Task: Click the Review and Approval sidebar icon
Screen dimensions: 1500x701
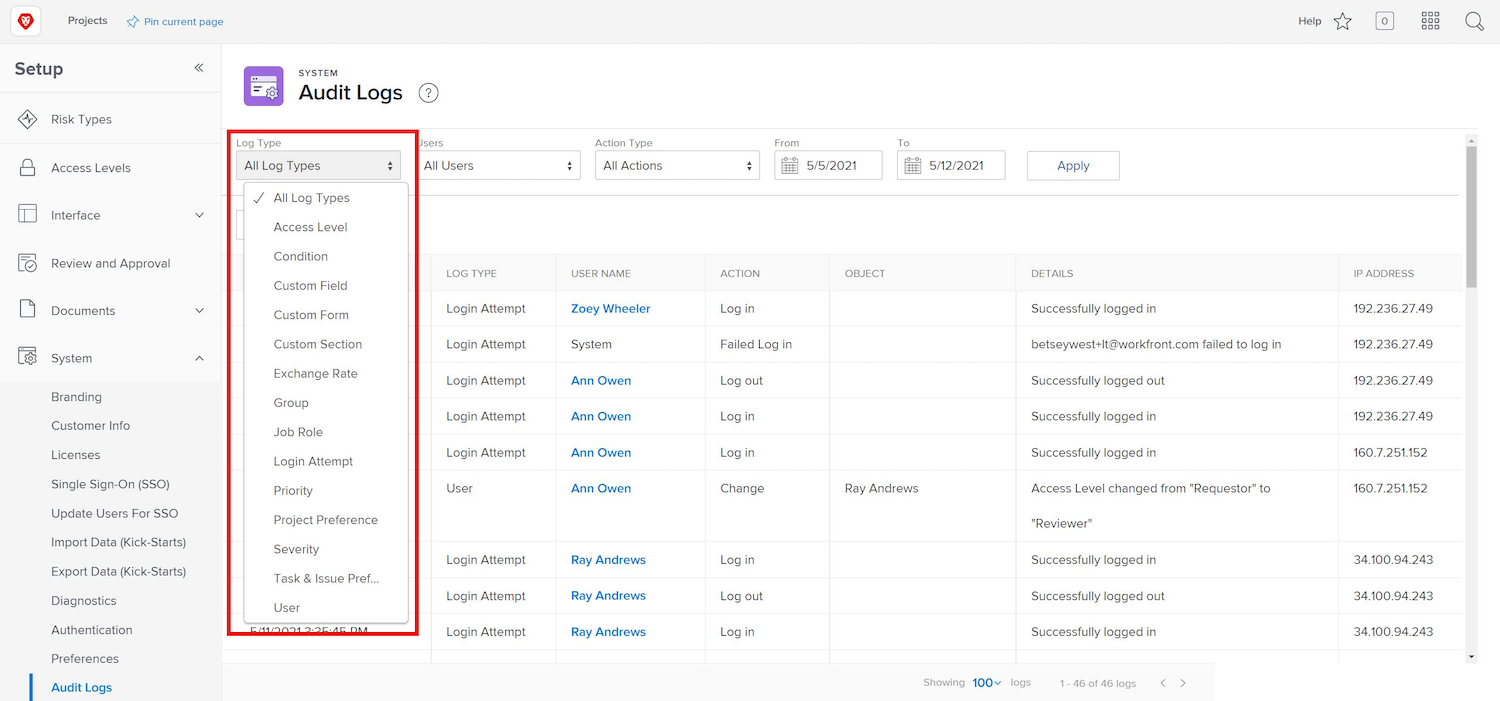Action: pyautogui.click(x=27, y=262)
